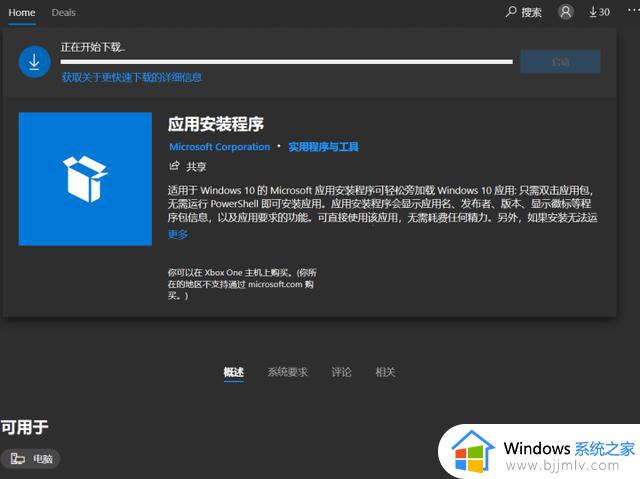Screen dimensions: 640x479
Task: Open the more options ellipsis menu
Action: click(633, 11)
